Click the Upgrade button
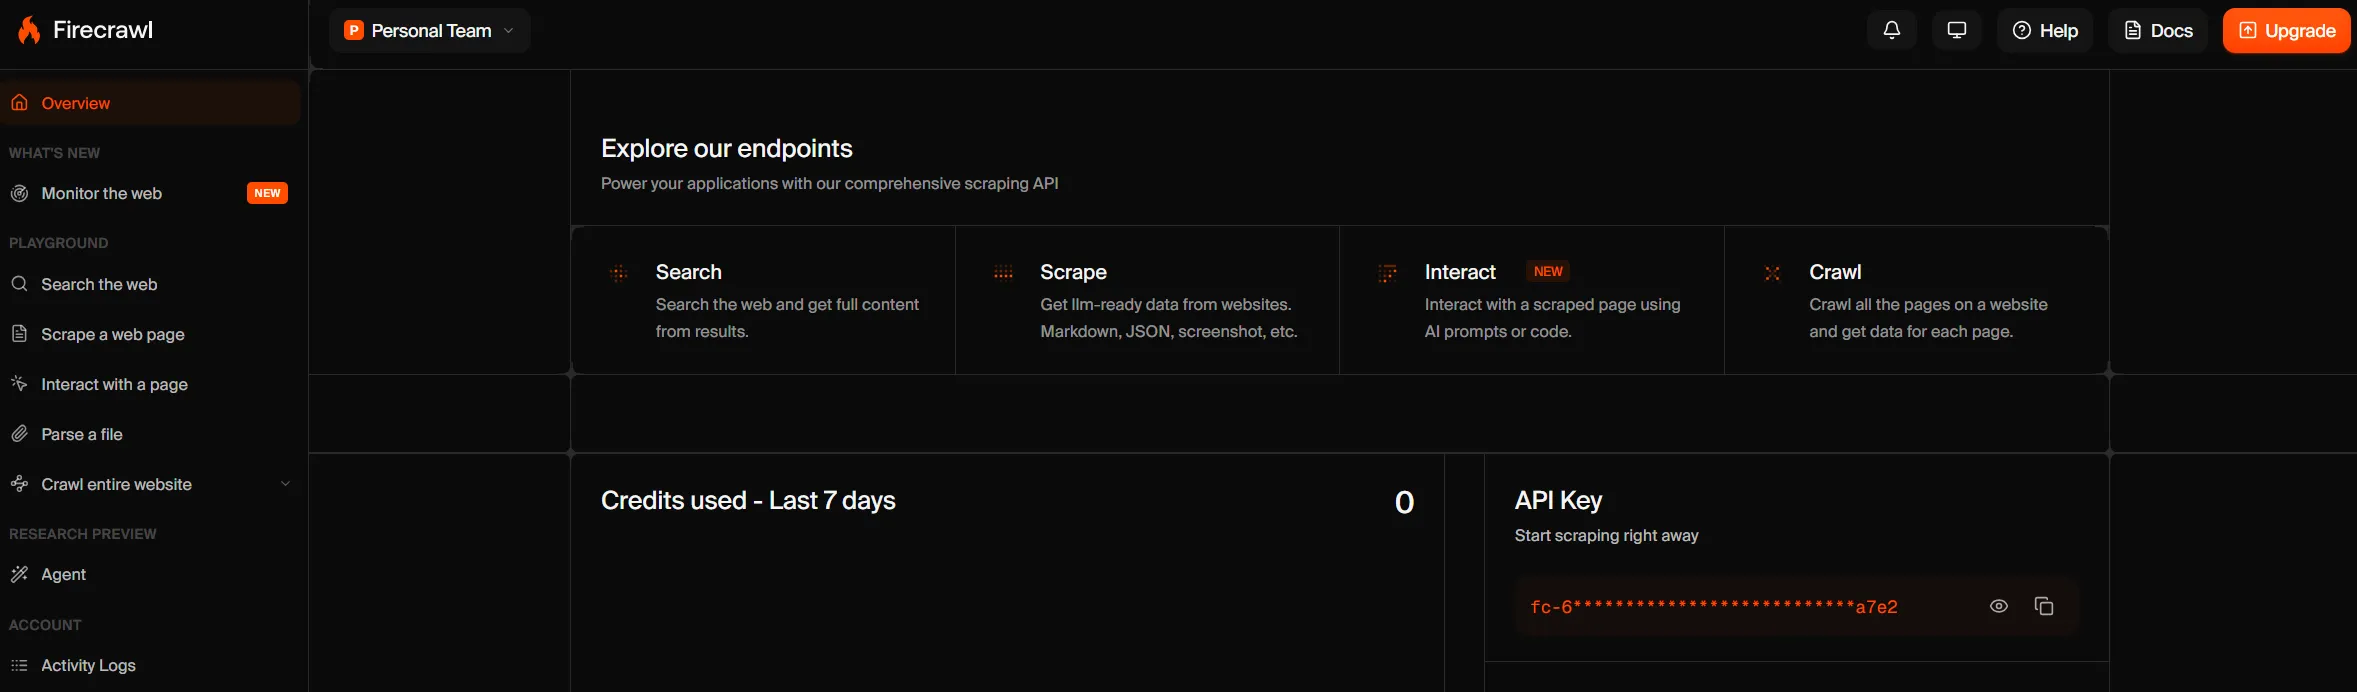Viewport: 2357px width, 692px height. 2286,30
